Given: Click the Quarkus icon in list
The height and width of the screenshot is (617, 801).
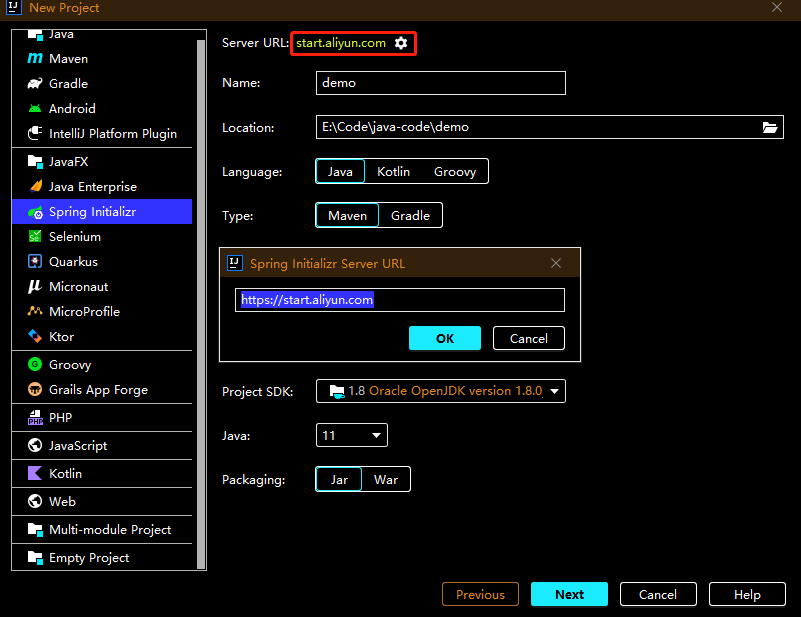Looking at the screenshot, I should pos(35,262).
